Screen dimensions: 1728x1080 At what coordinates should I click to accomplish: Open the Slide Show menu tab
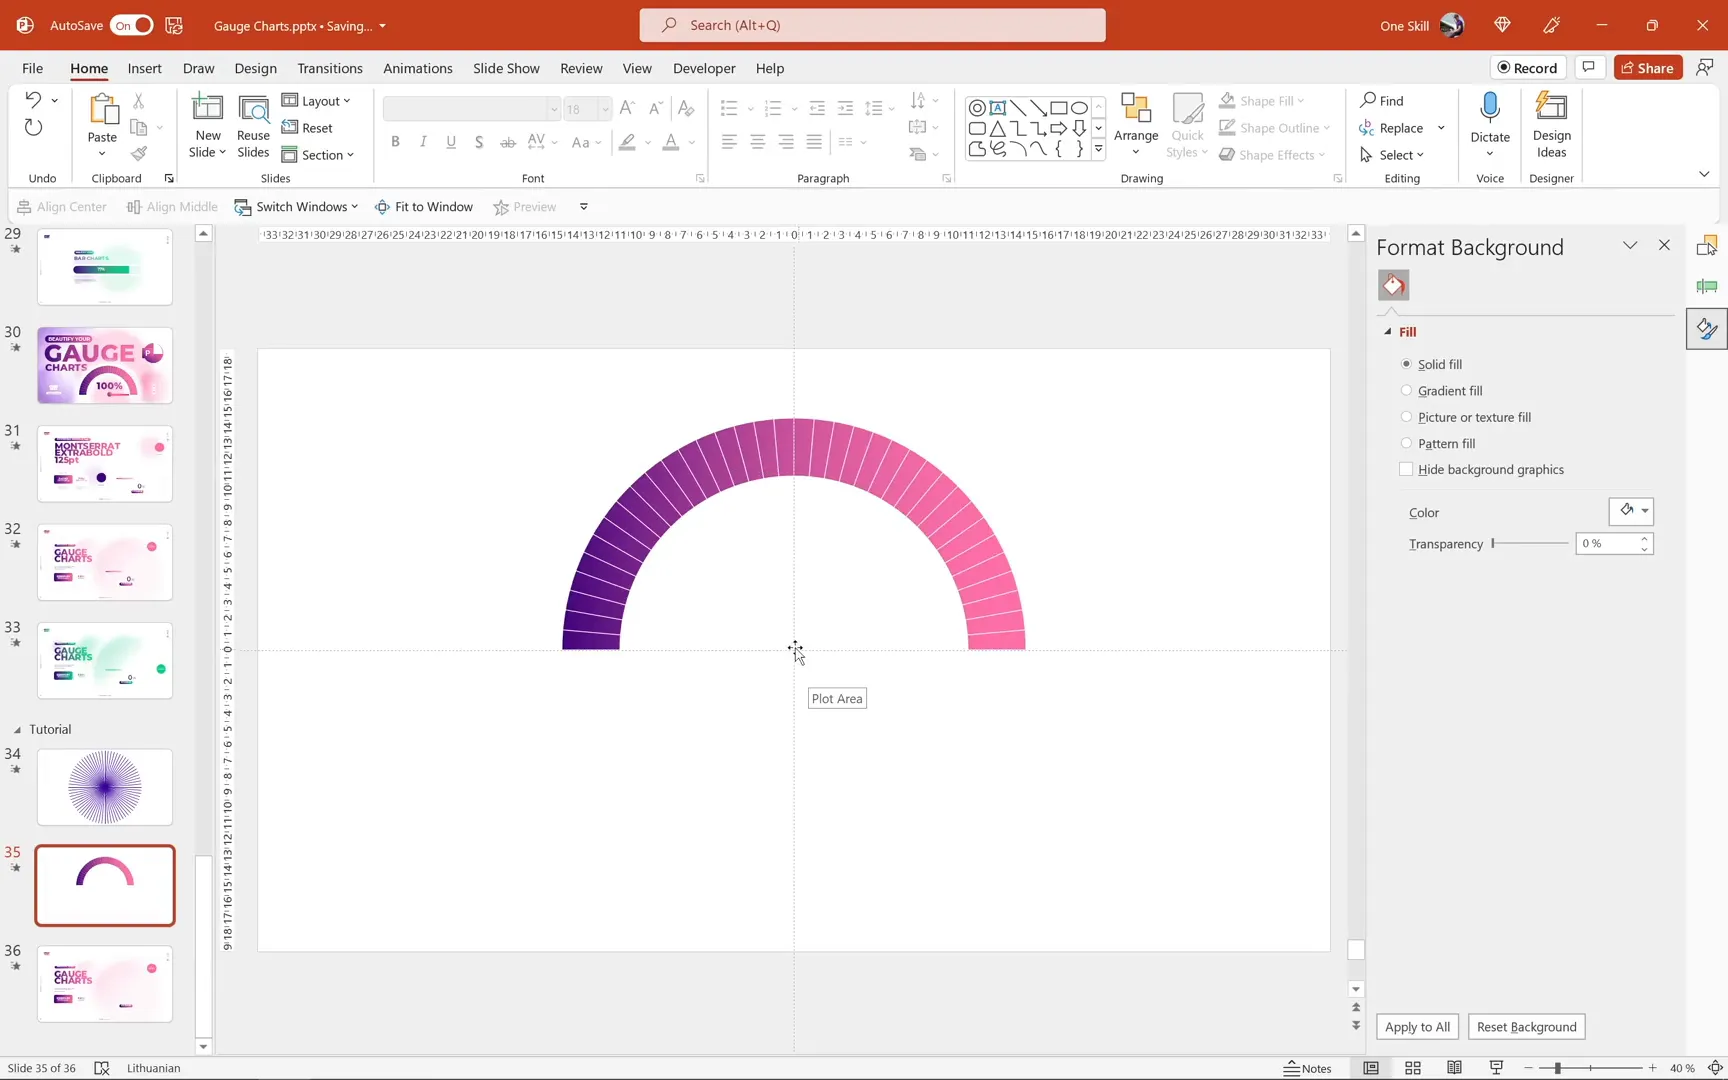pos(506,68)
